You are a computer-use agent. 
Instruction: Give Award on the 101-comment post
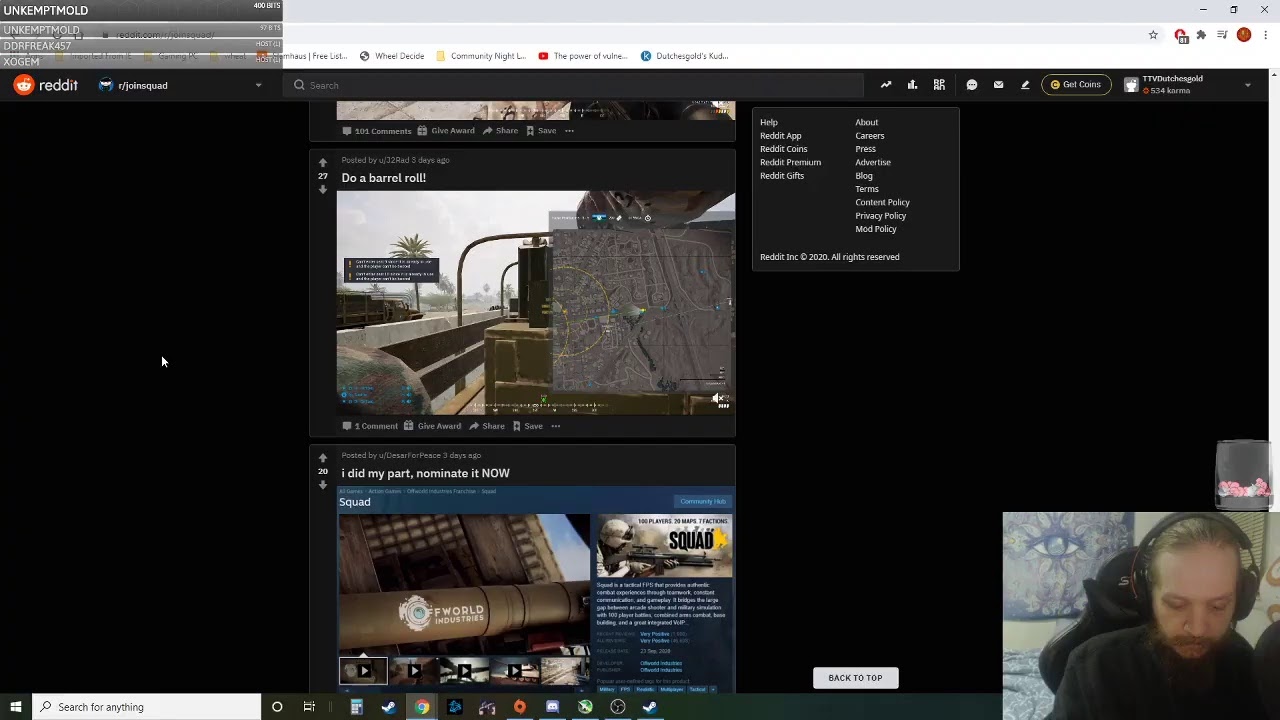446,131
